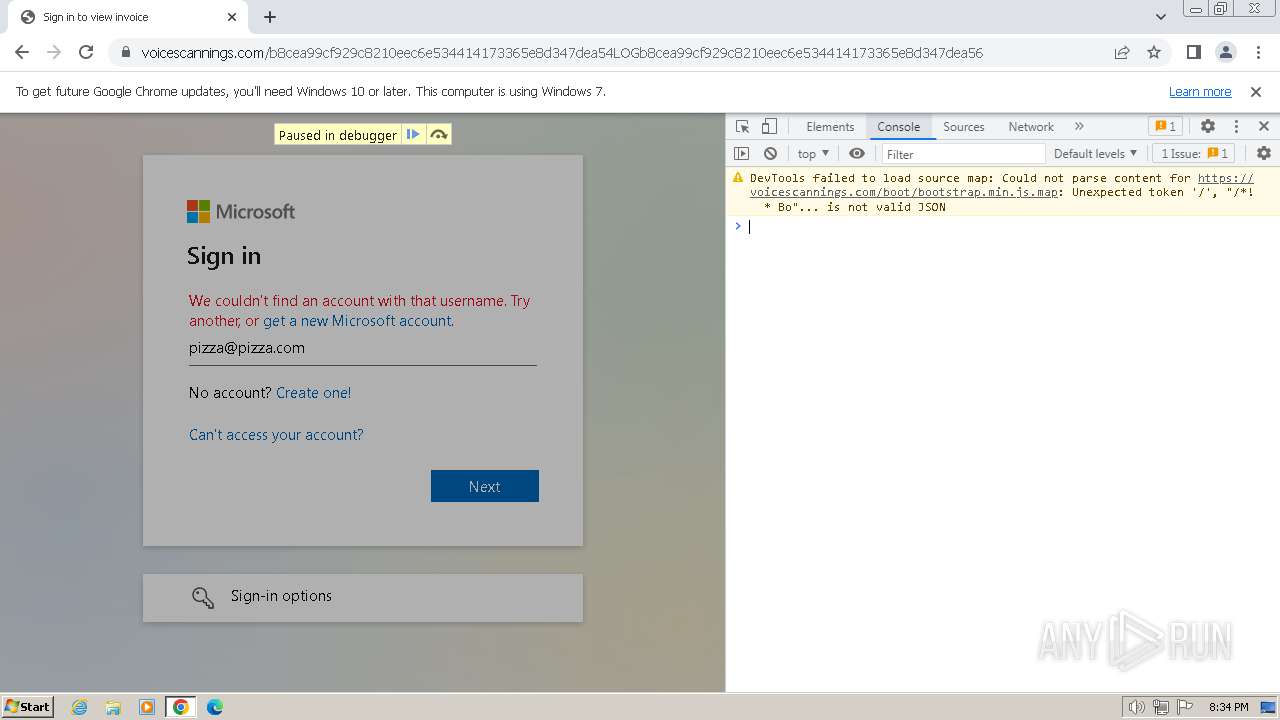The width and height of the screenshot is (1280, 720).
Task: Select Chrome in the taskbar
Action: (181, 707)
